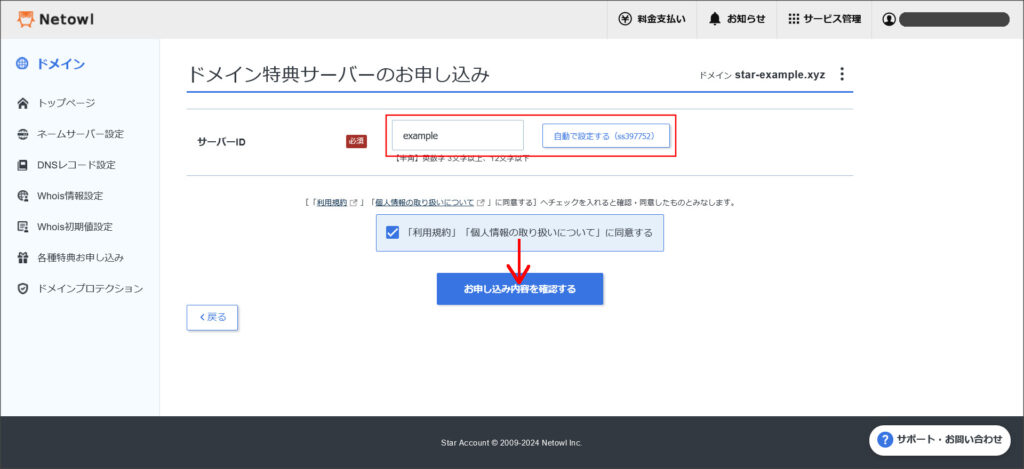
Task: Click the 必須 required badge
Action: point(357,140)
